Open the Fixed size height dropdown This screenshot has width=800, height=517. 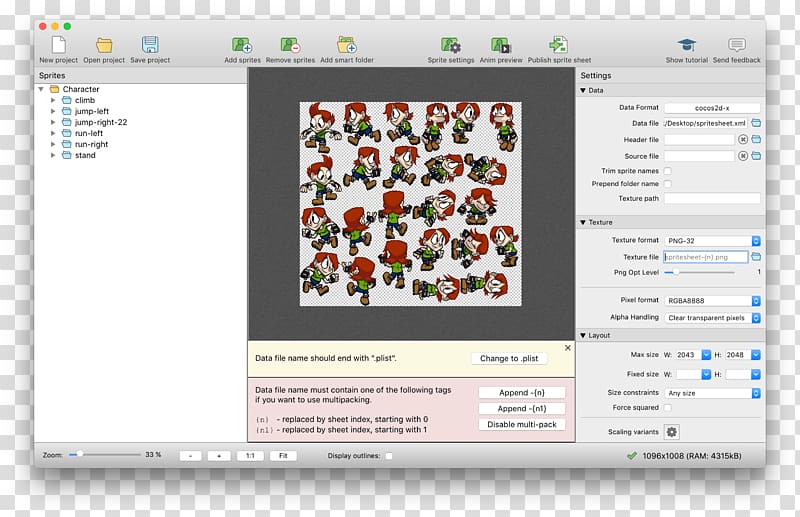[756, 374]
